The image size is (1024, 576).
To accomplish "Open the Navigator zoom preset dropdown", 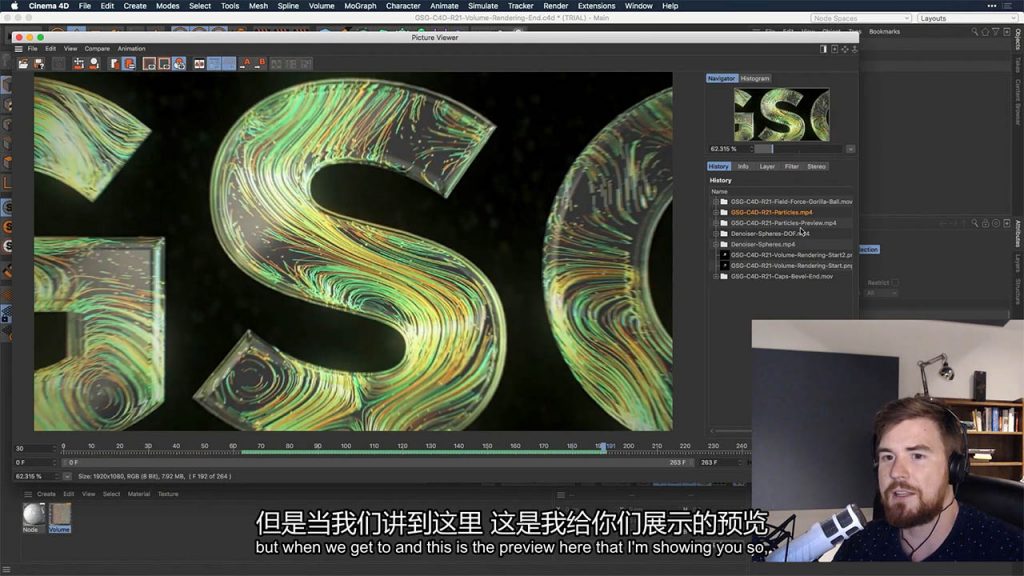I will [850, 149].
